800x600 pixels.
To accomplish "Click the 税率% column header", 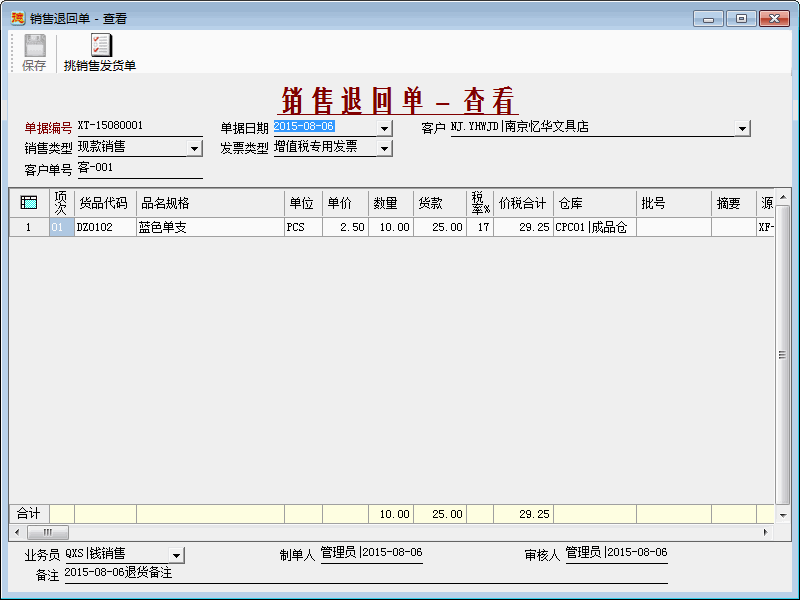I will (x=480, y=203).
